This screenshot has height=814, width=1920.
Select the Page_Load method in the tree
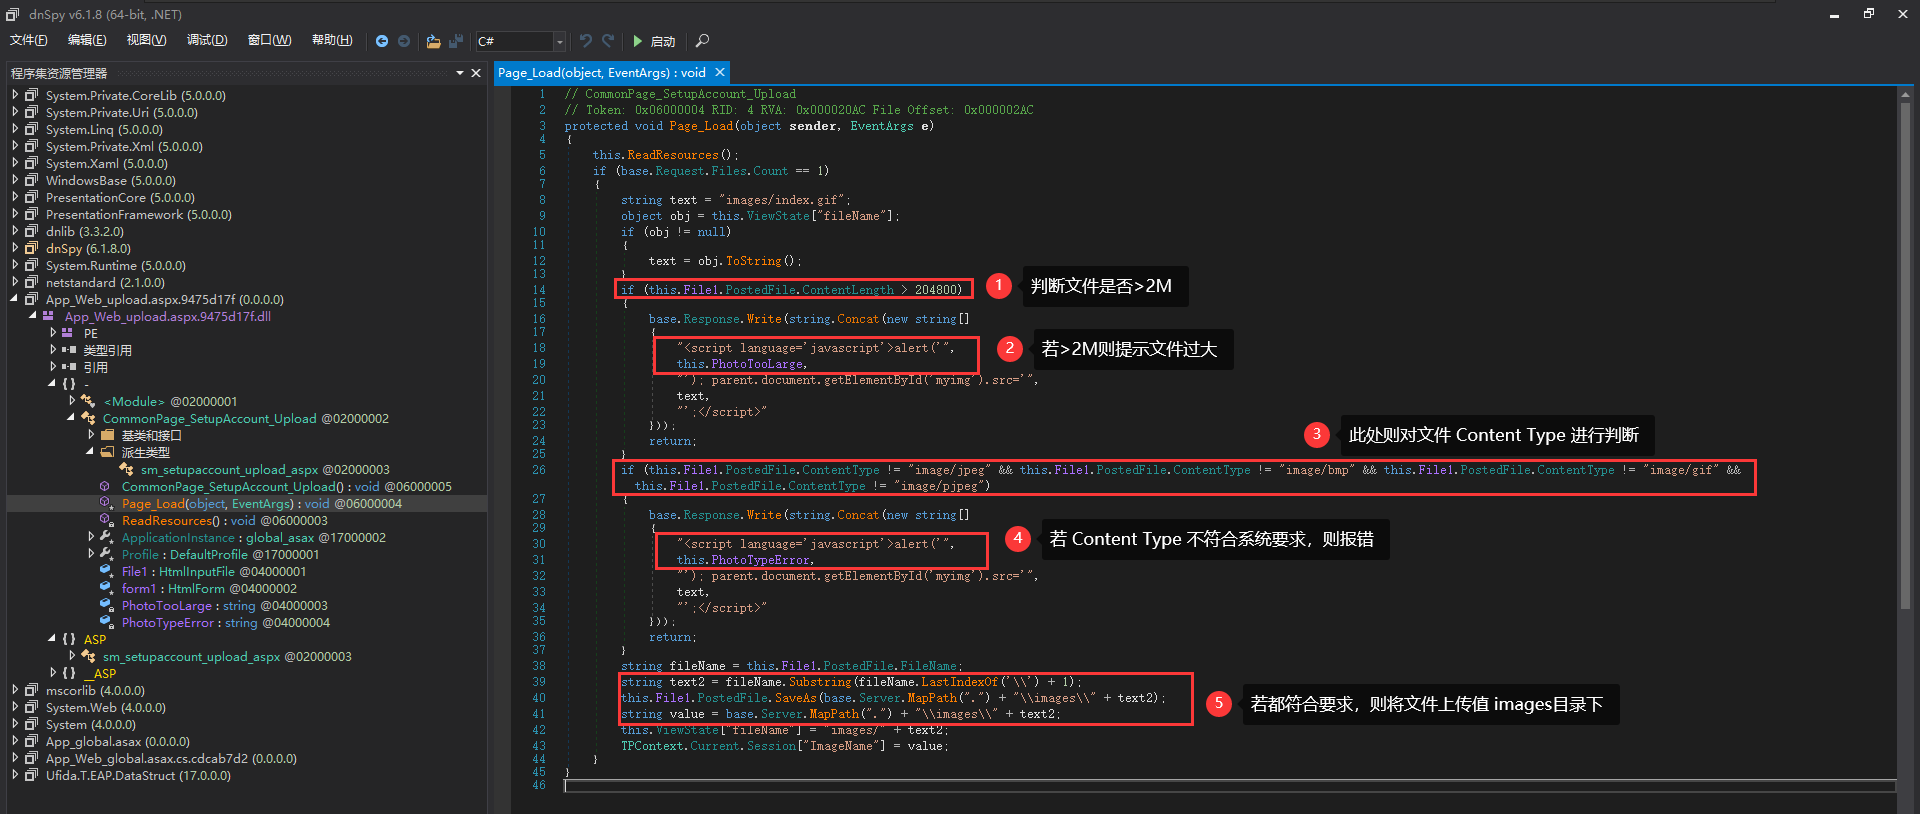point(262,503)
